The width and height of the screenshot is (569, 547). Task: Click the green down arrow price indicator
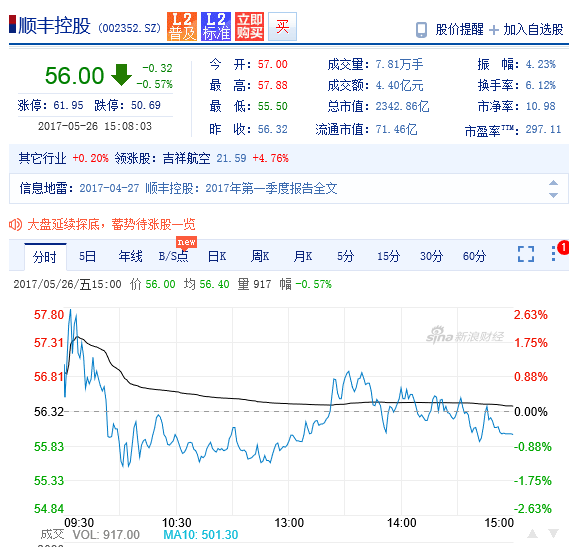point(121,75)
